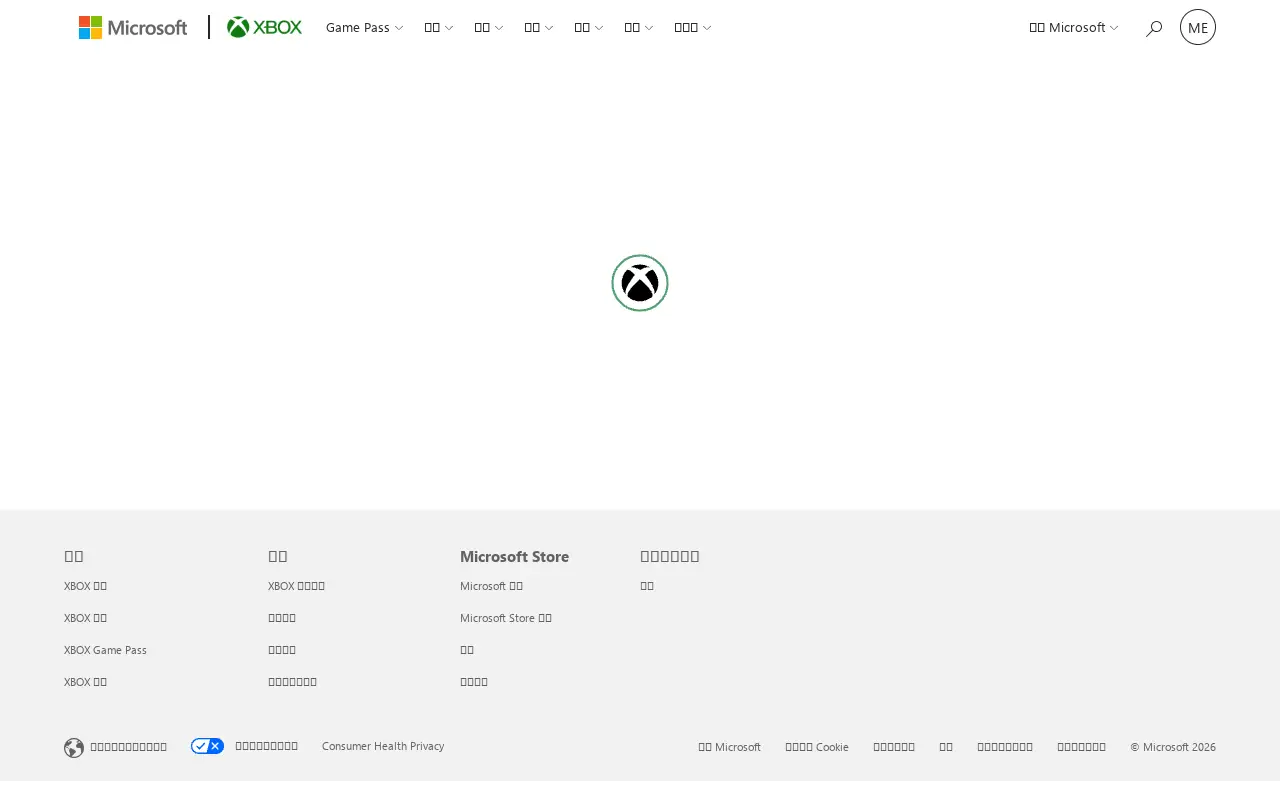
Task: Open the Microsoft logo home link
Action: click(x=133, y=27)
